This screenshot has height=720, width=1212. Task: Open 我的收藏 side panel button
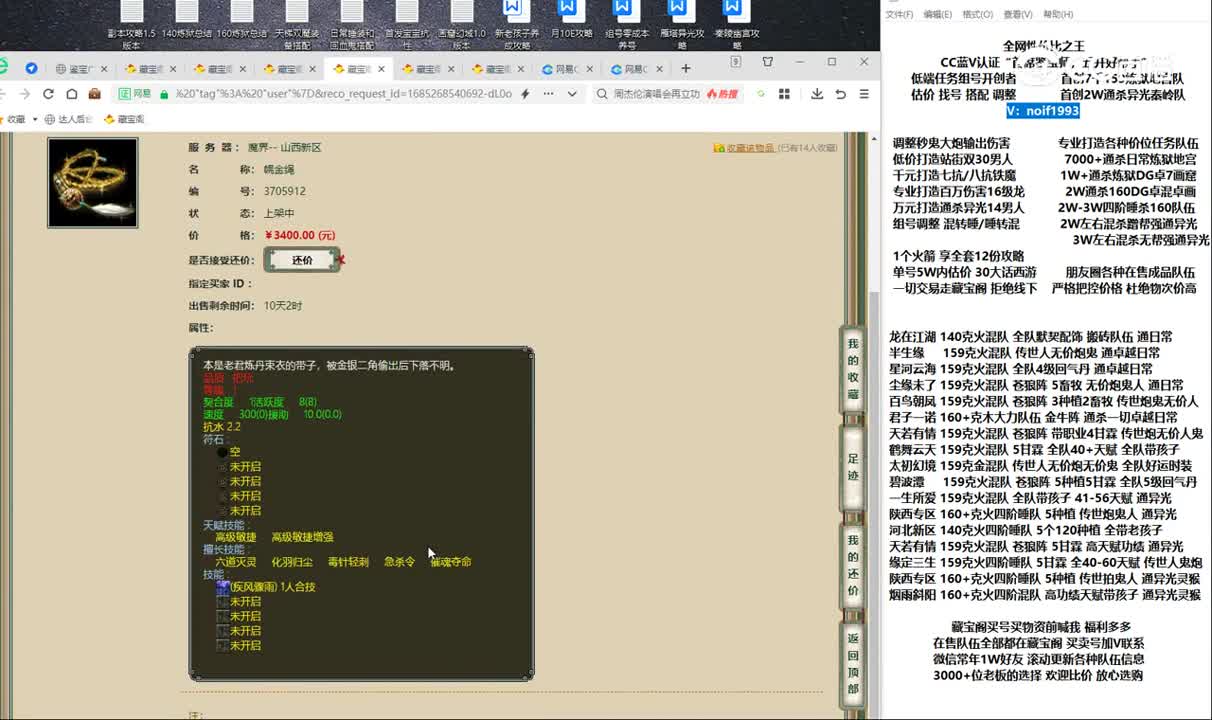coord(853,369)
